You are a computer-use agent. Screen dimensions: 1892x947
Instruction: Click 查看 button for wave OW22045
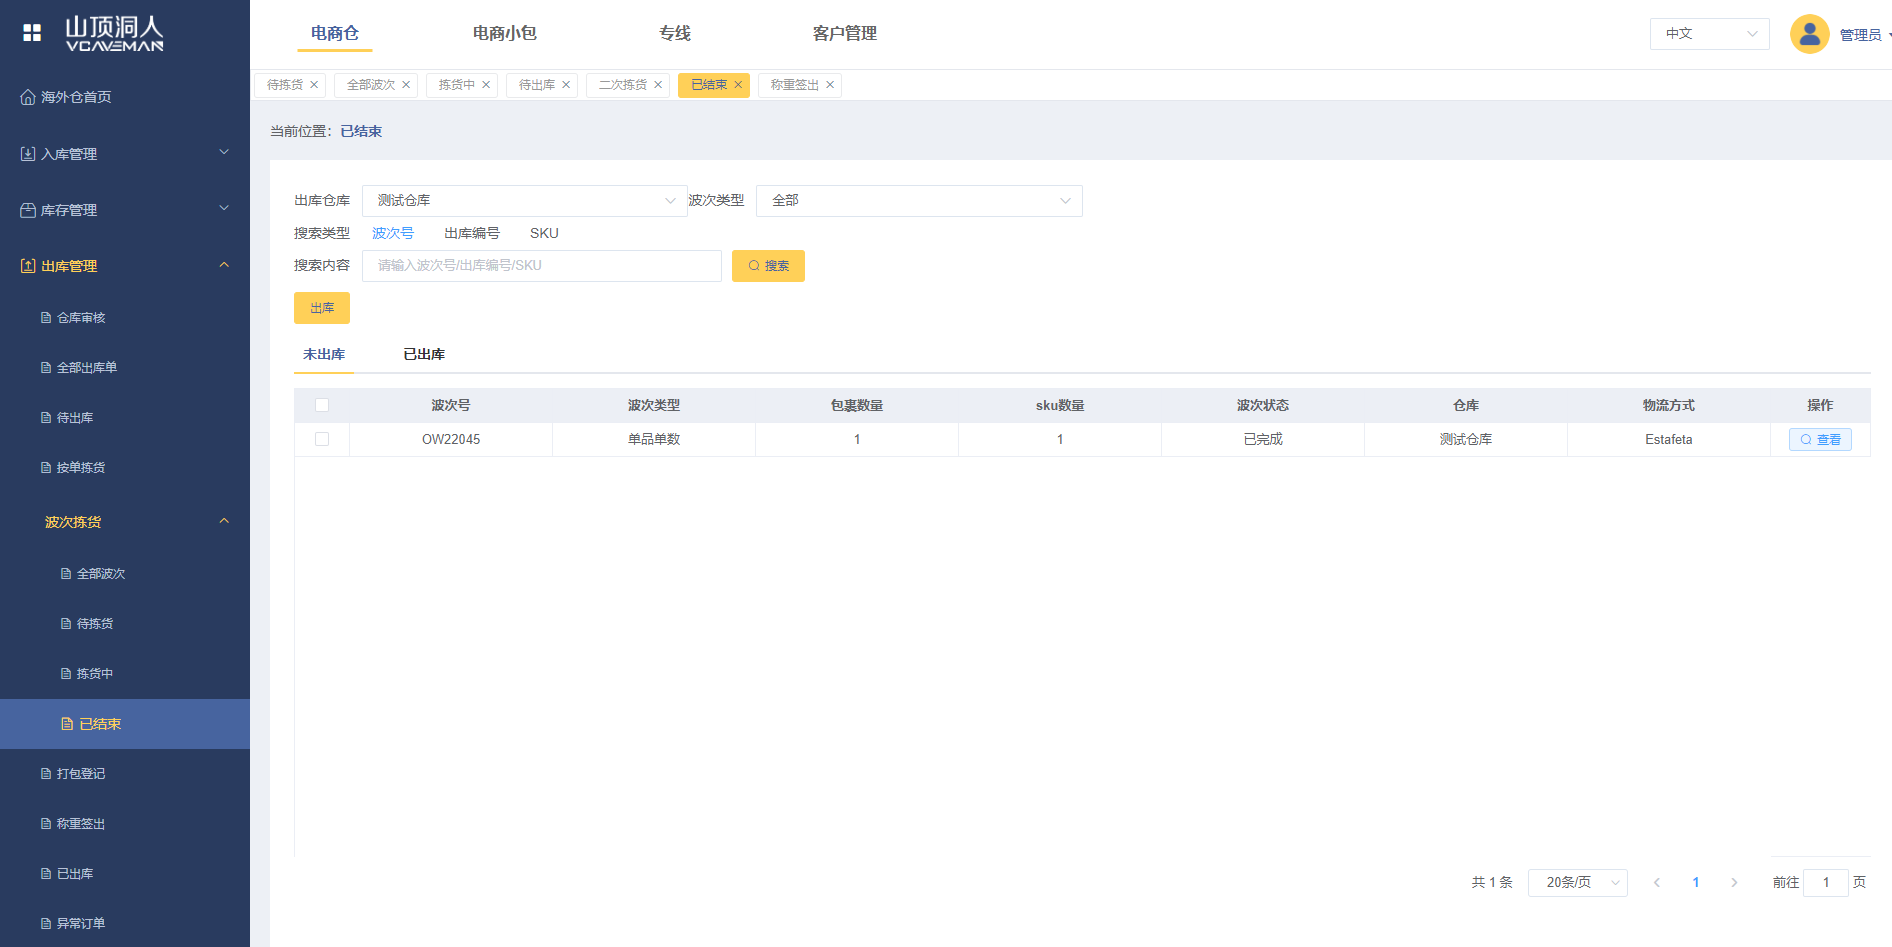1820,440
